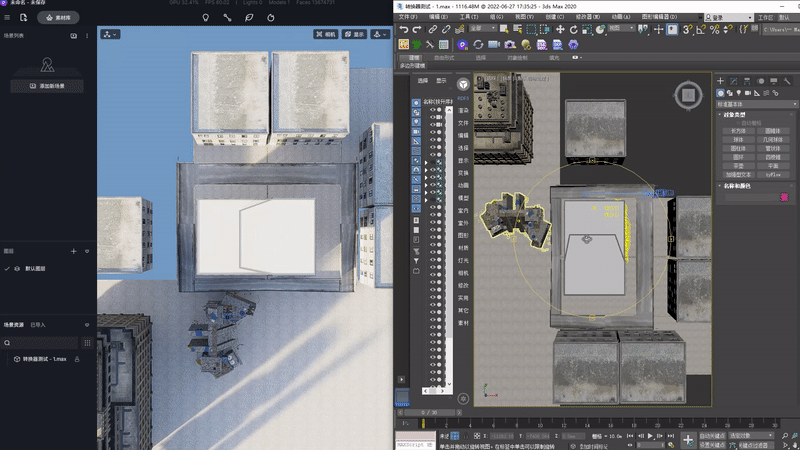The image size is (800, 450).
Task: Click the pink object color swatch
Action: point(784,198)
